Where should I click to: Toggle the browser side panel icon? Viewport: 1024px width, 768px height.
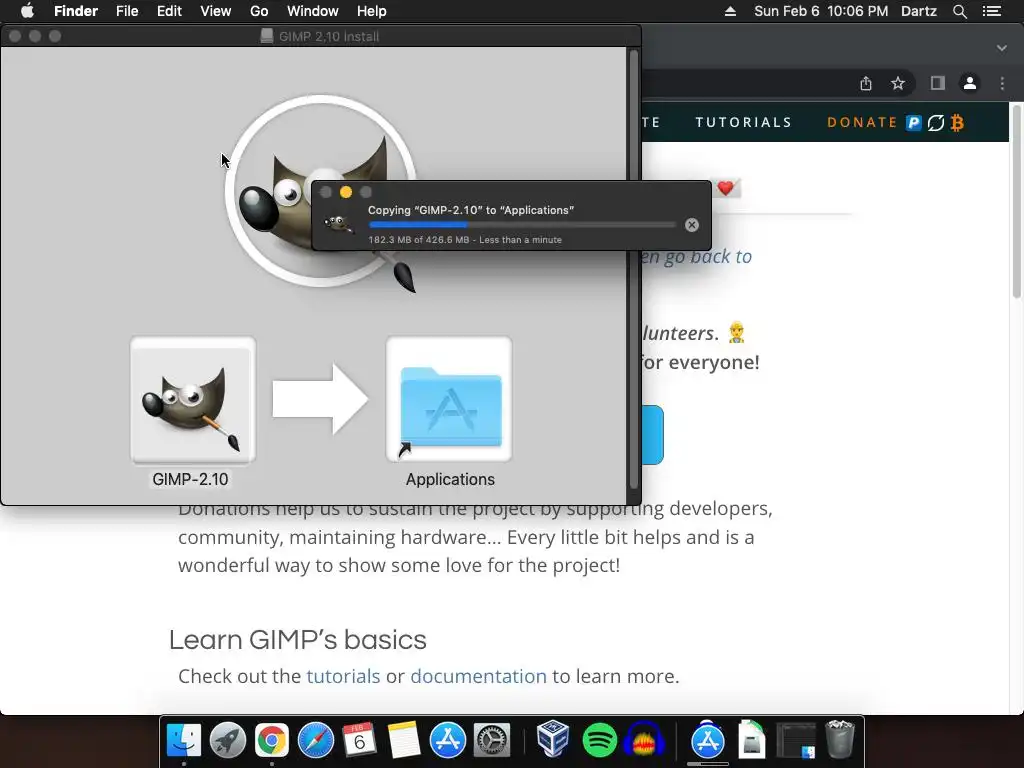tap(938, 83)
